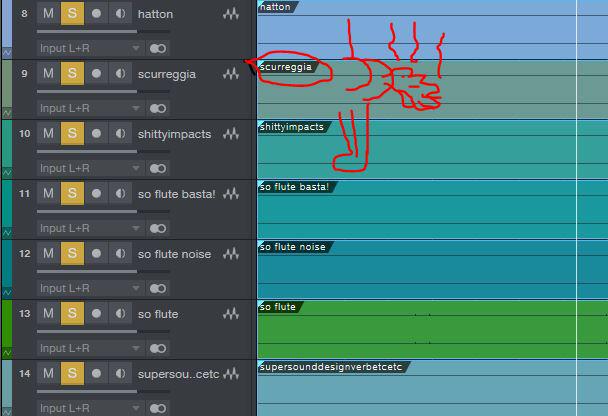Screen dimensions: 608x416
Task: Select the shittyimpacts clip label in the timeline
Action: coord(292,127)
